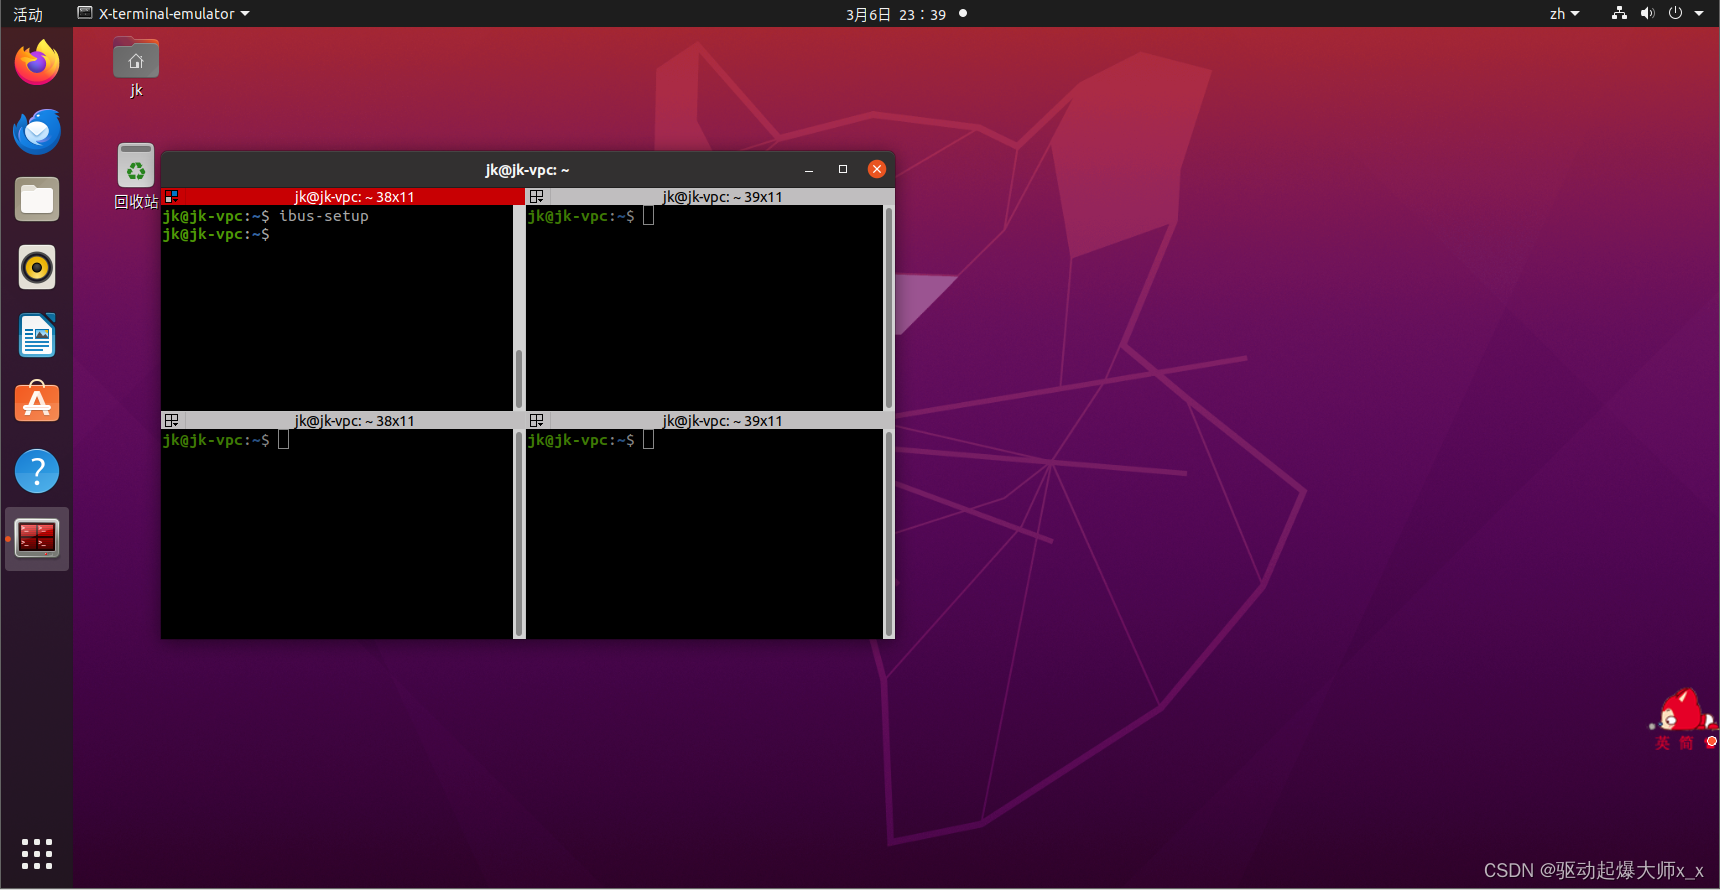Click the top-left pane scrollbar
1720x890 pixels.
click(x=518, y=379)
